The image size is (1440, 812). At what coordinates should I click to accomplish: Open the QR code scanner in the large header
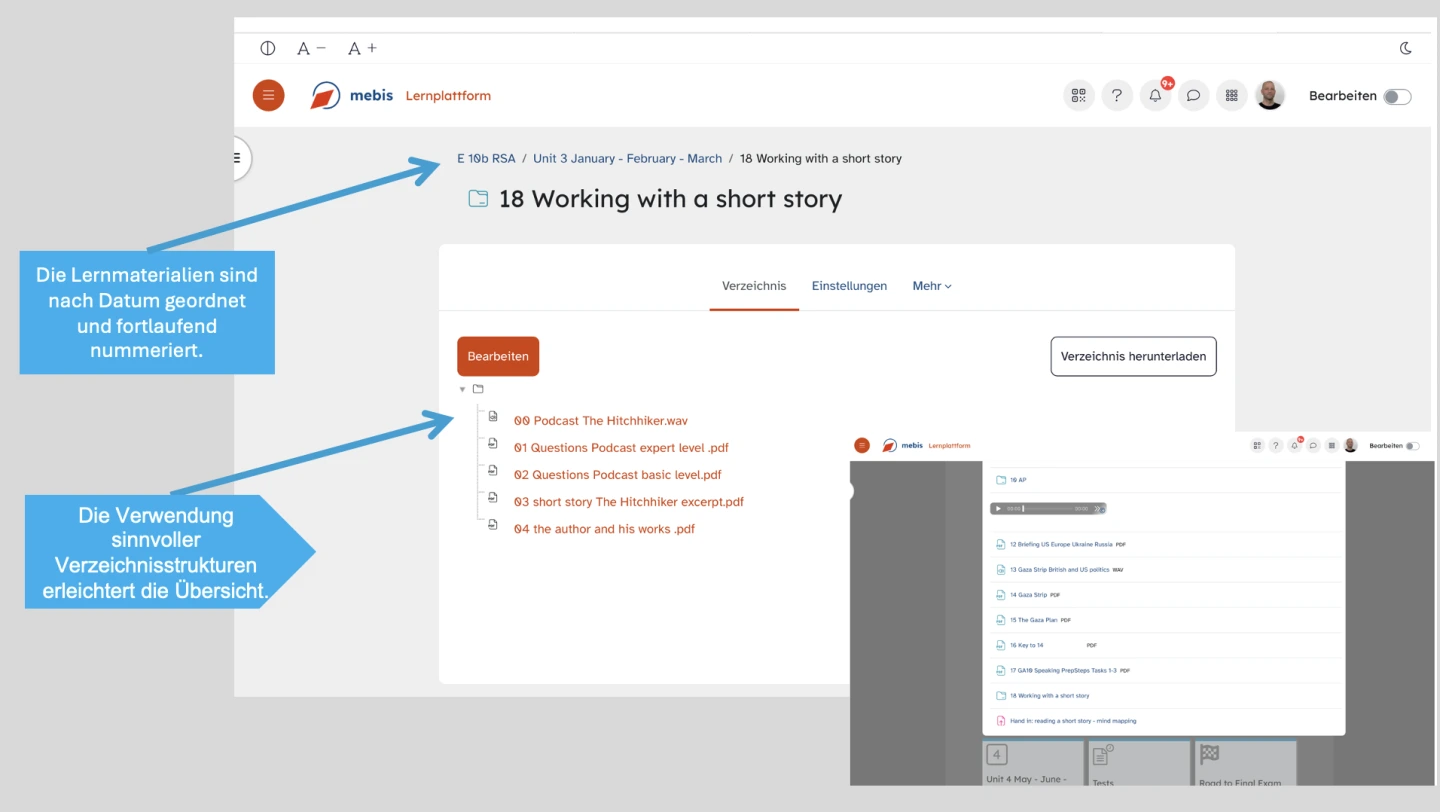pyautogui.click(x=1078, y=96)
